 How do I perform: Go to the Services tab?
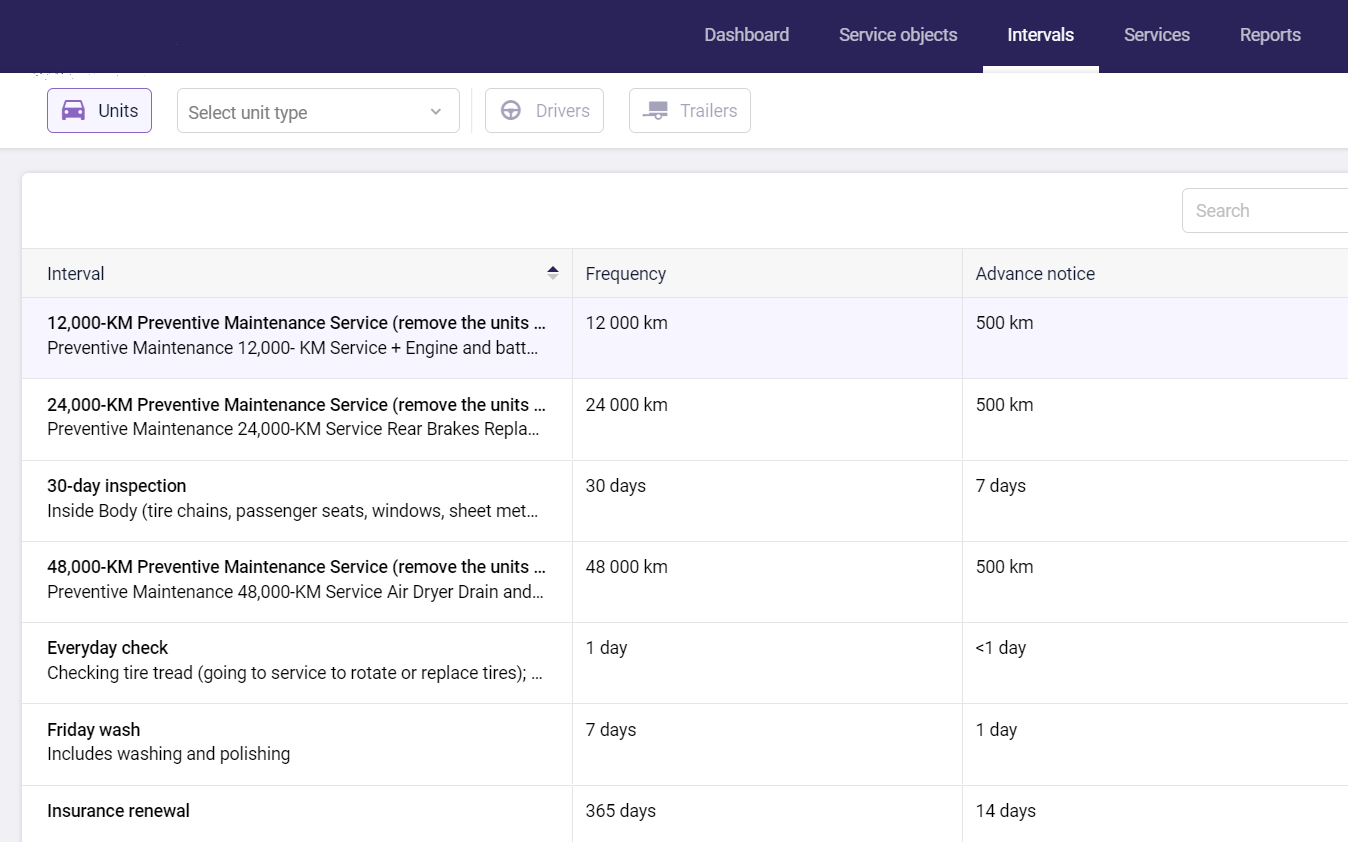[x=1156, y=35]
